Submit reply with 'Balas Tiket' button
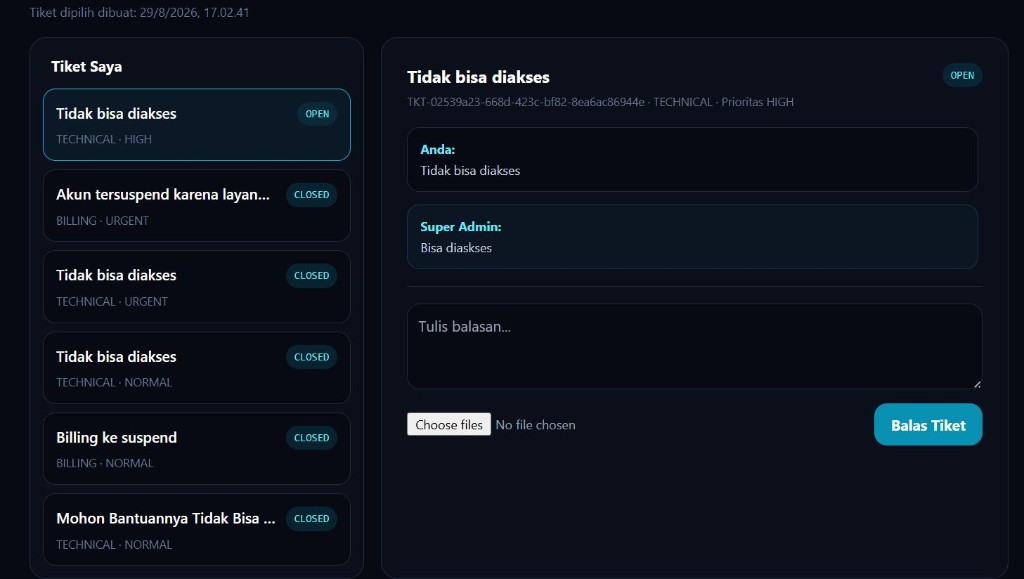This screenshot has width=1024, height=579. tap(928, 424)
